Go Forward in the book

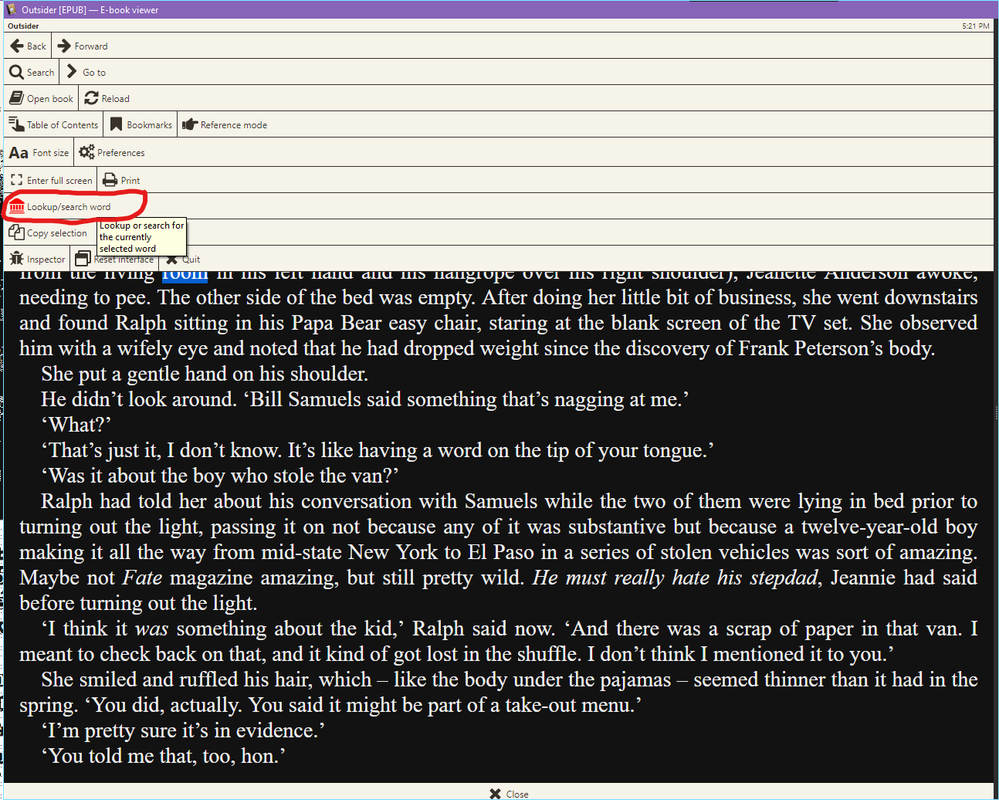coord(82,46)
